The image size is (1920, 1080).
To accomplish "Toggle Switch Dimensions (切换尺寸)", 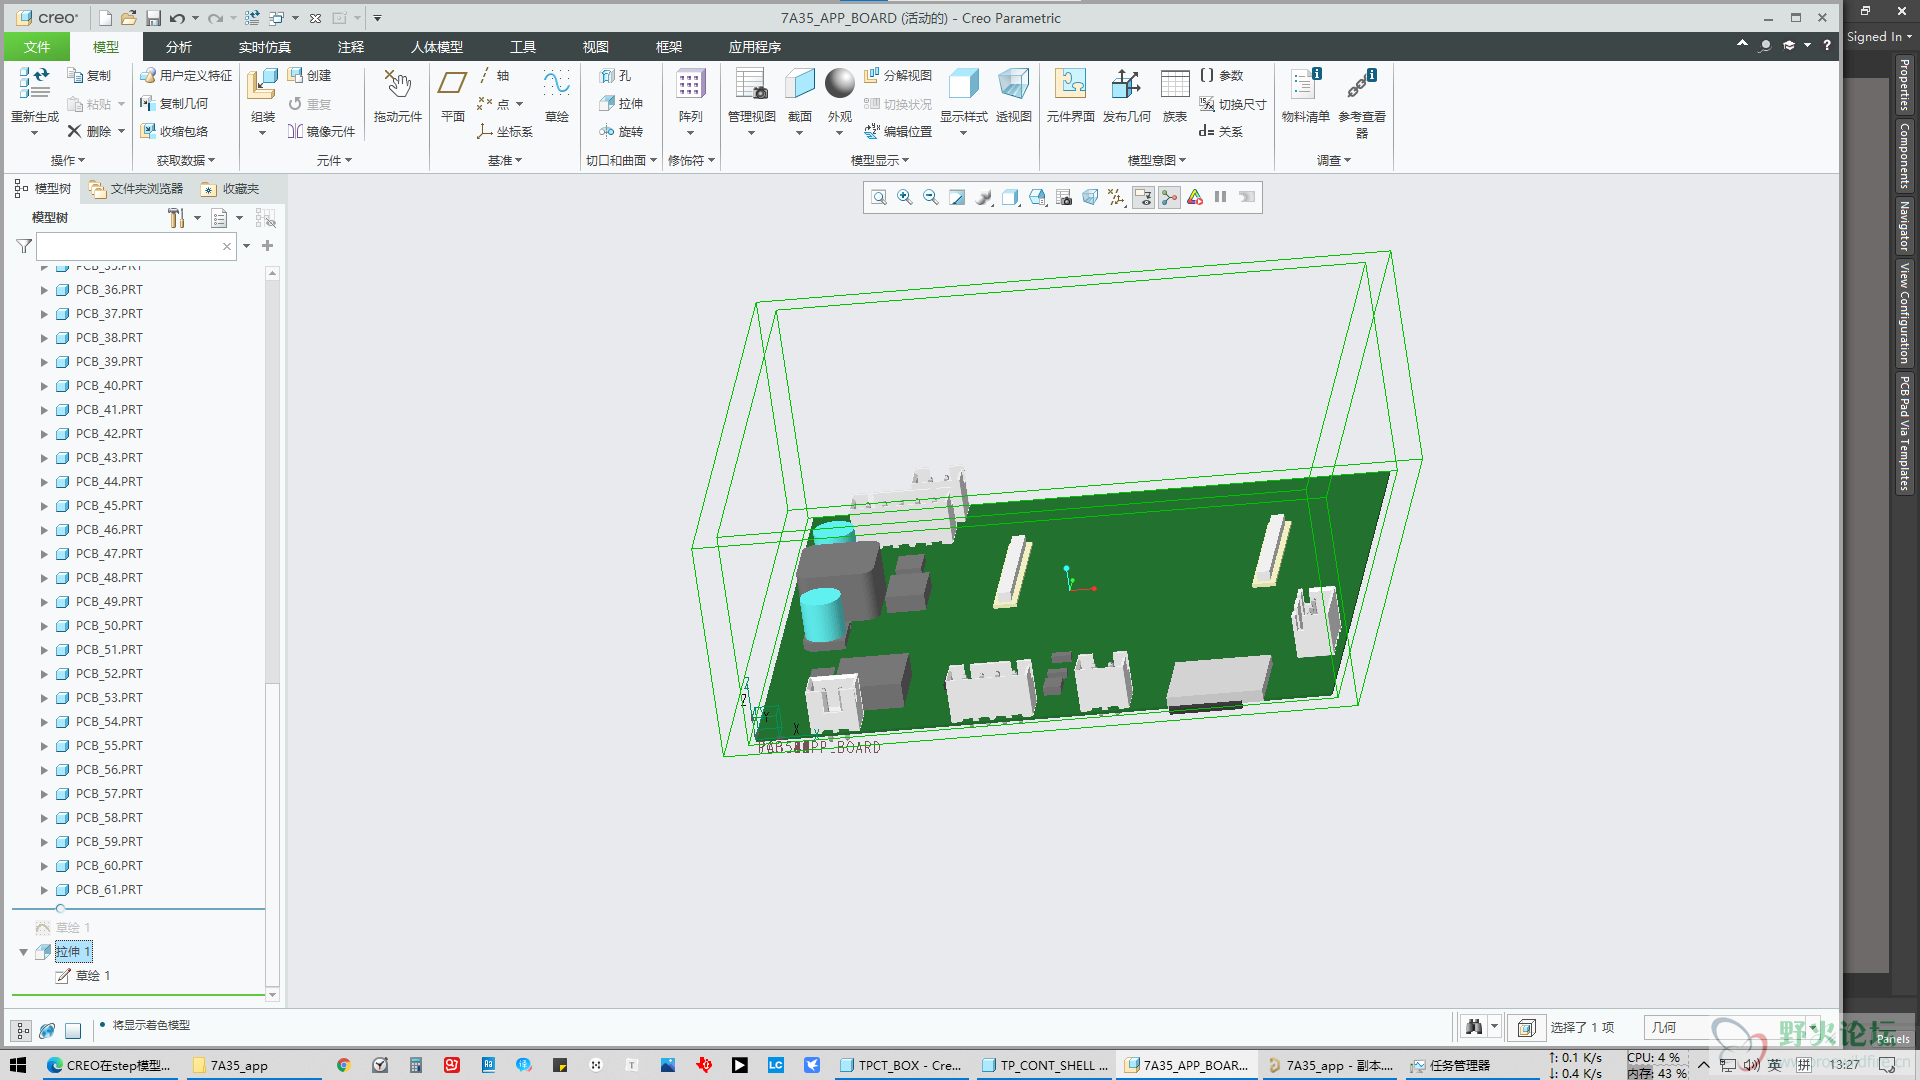I will (x=1232, y=104).
